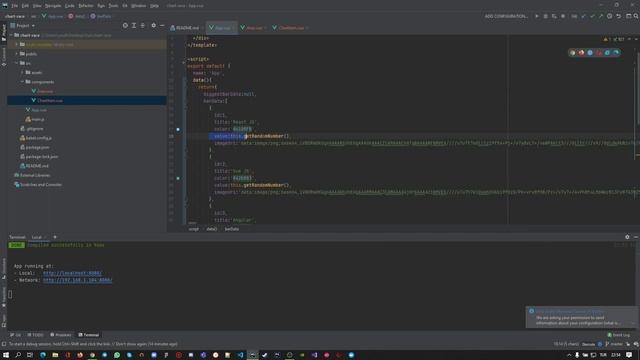Screen dimensions: 640x360
Task: Open WhatsApp from the taskbar
Action: (117, 355)
